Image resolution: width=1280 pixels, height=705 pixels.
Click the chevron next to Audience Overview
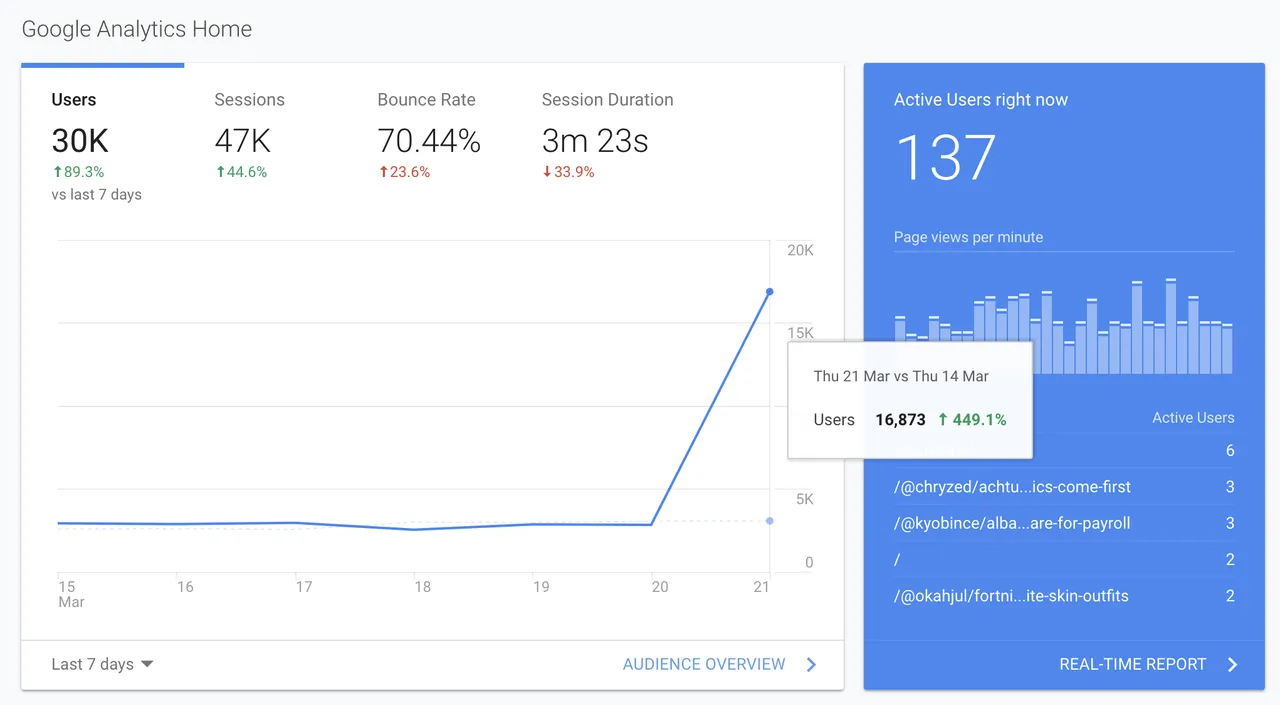811,664
